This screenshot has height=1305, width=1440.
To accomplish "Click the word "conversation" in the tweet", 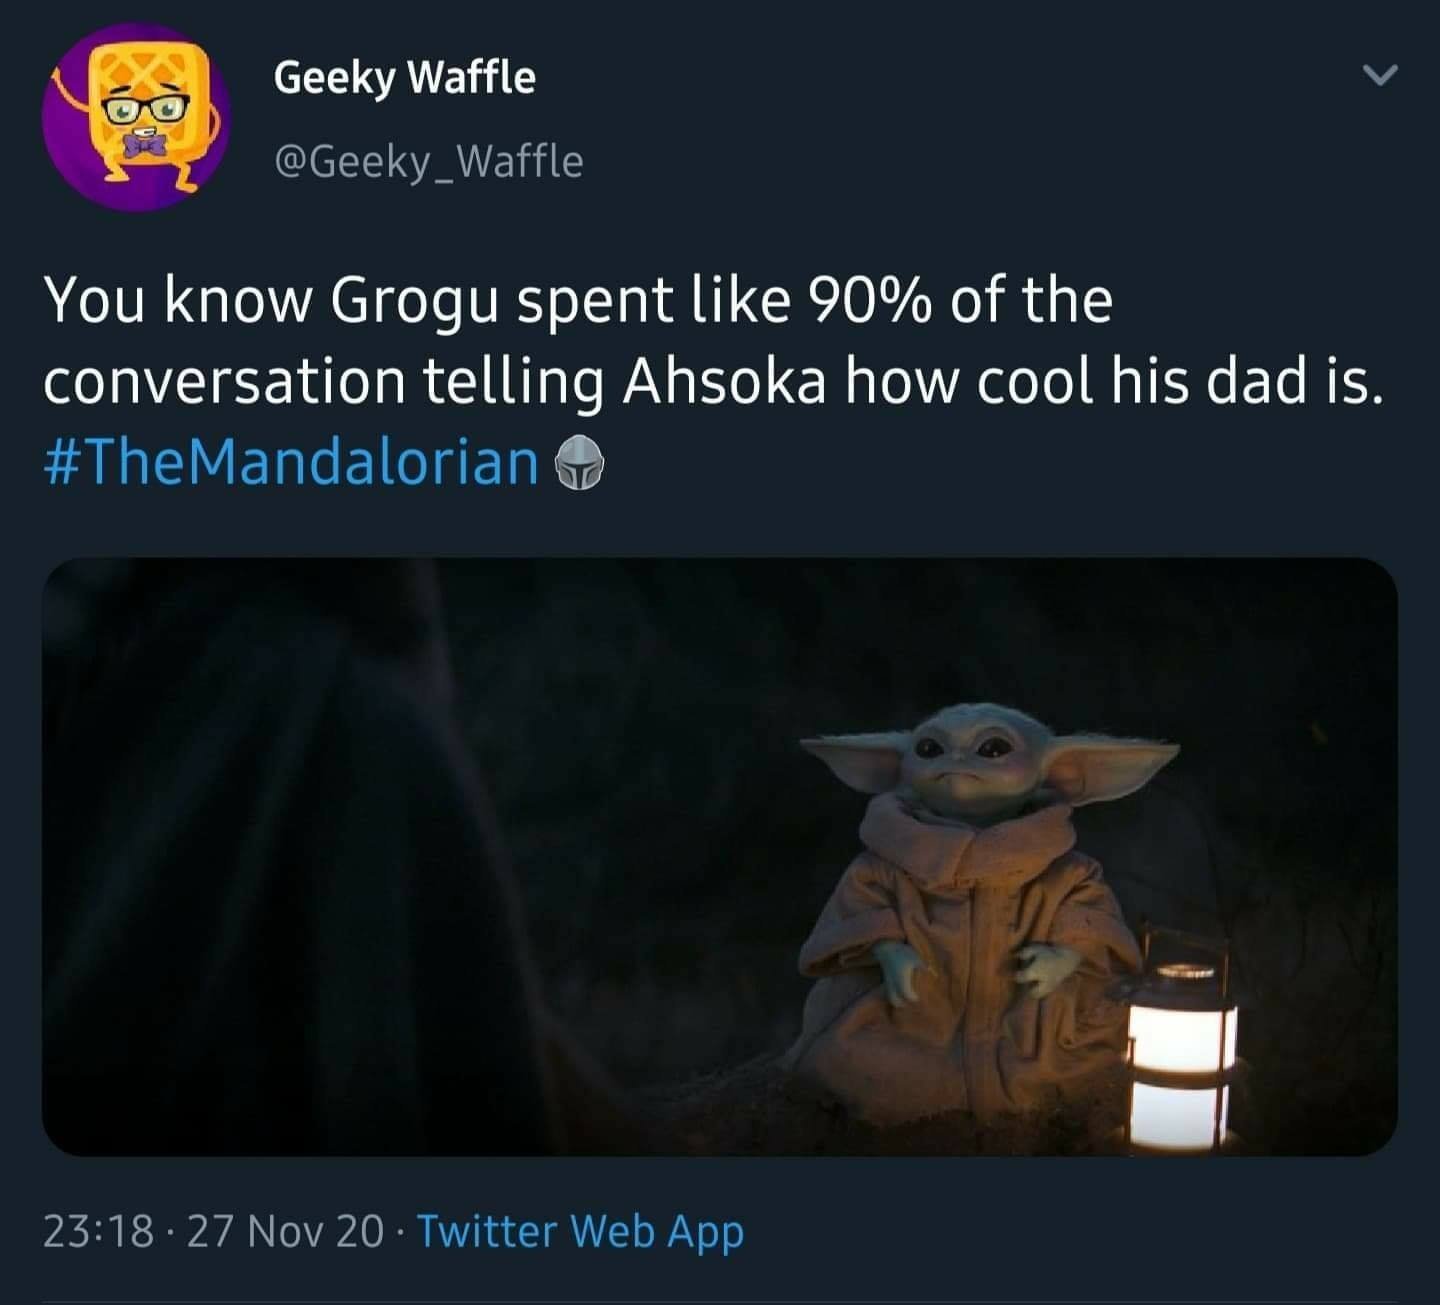I will tap(224, 382).
